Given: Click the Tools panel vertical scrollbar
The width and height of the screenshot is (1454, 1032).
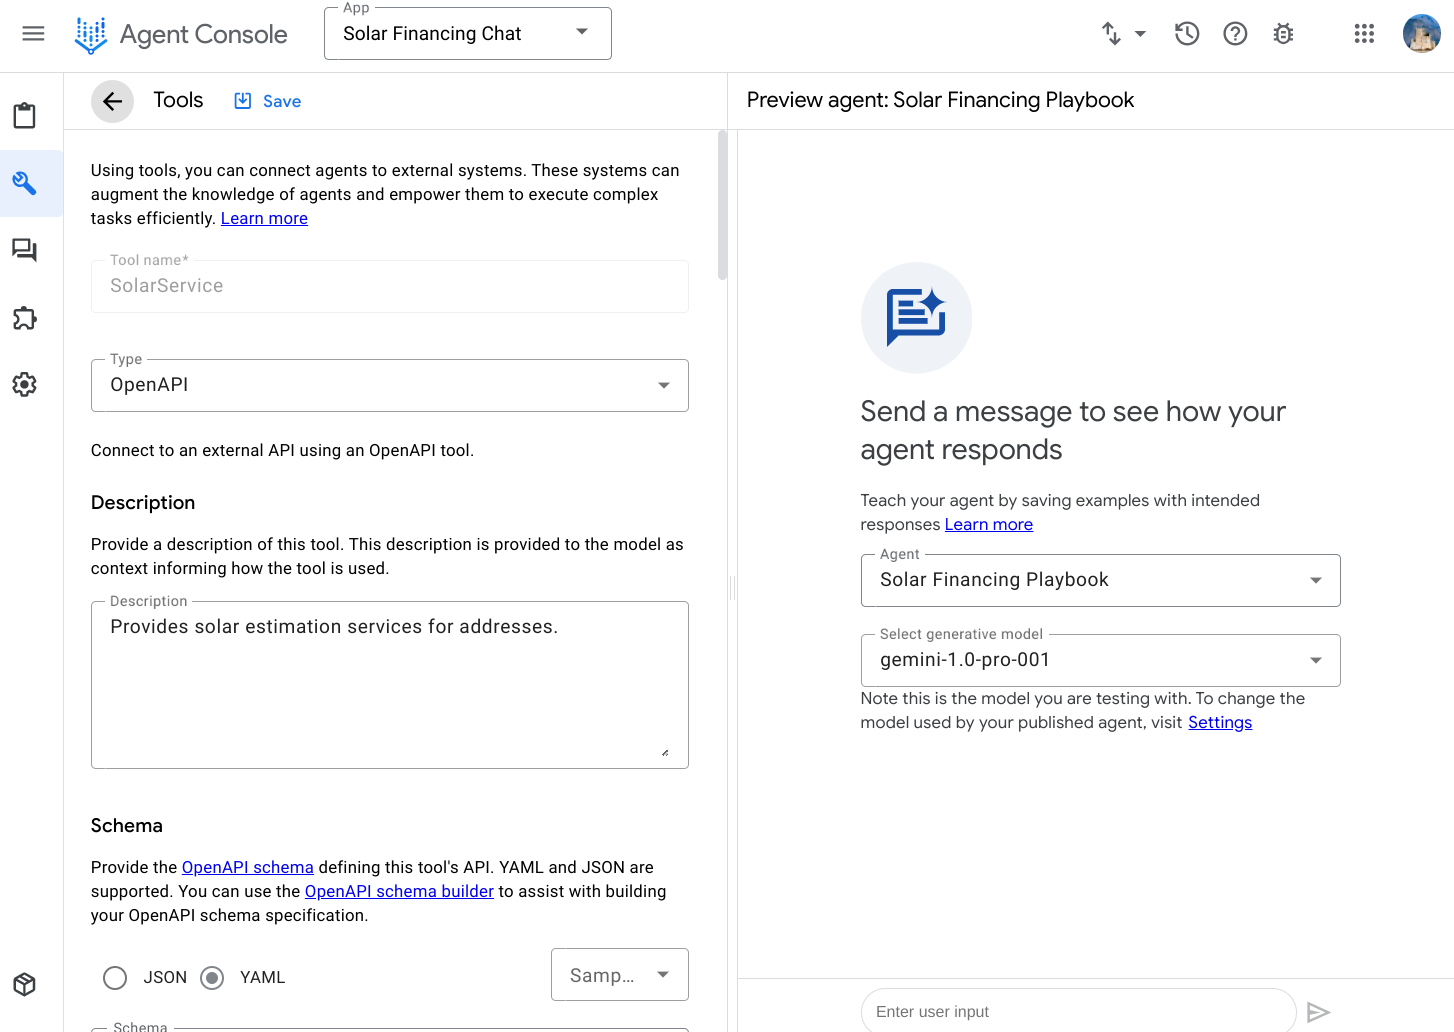Looking at the screenshot, I should coord(722,205).
